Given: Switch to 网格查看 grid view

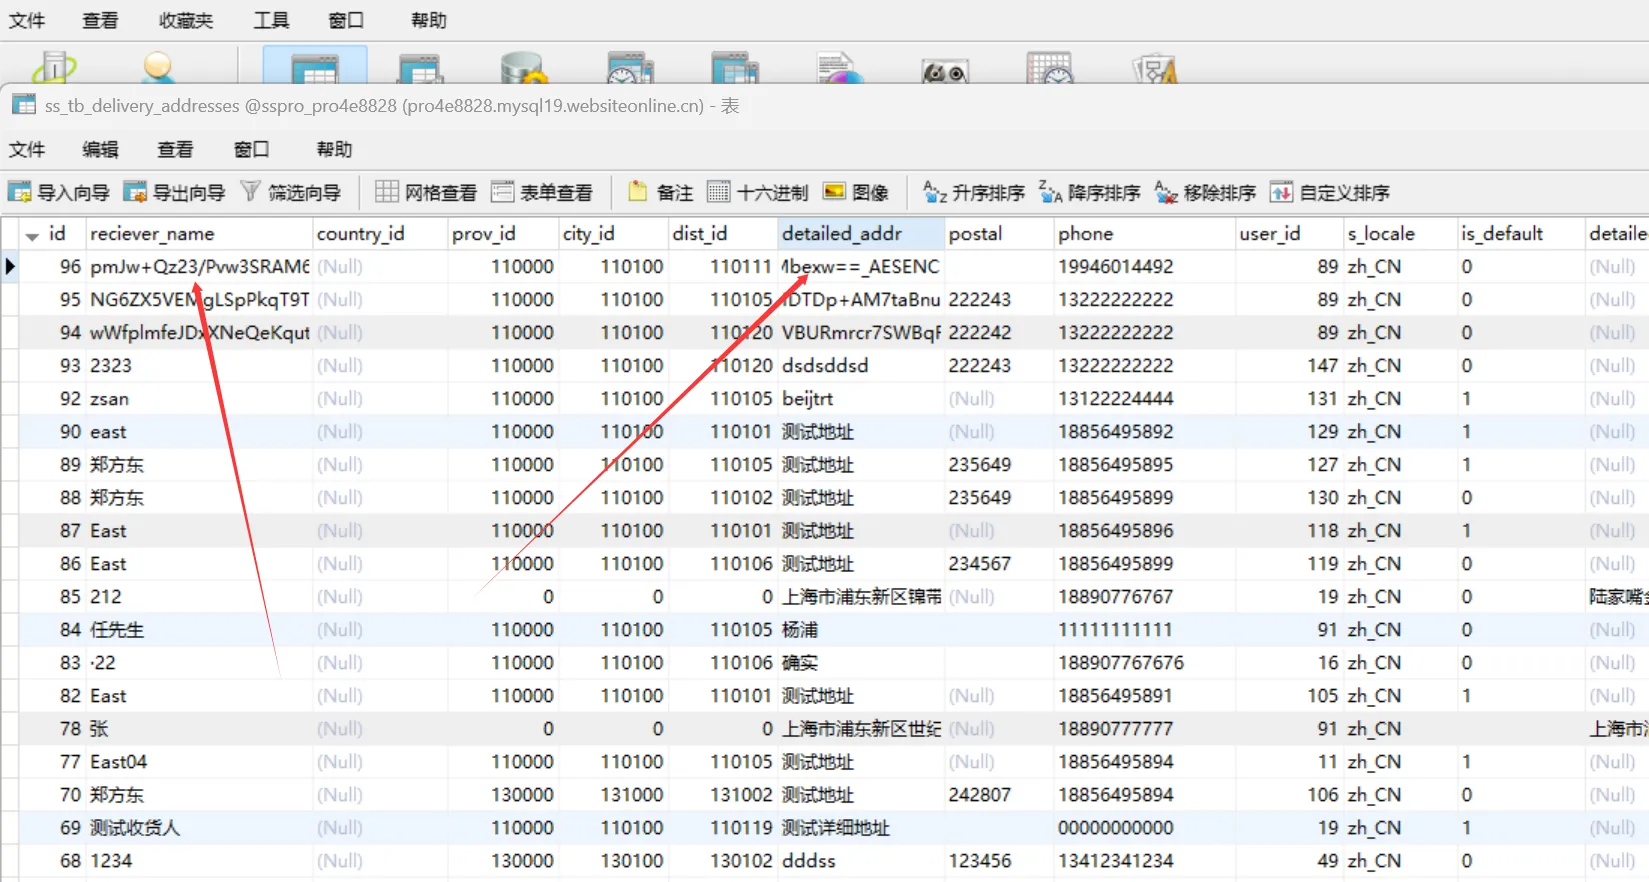Looking at the screenshot, I should click(x=427, y=192).
